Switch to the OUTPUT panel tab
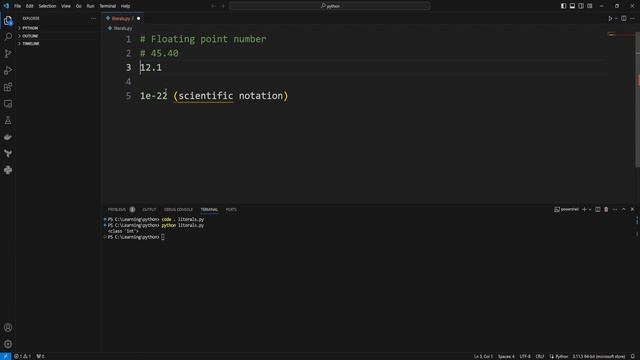Screen dimensions: 640x360 pyautogui.click(x=149, y=209)
